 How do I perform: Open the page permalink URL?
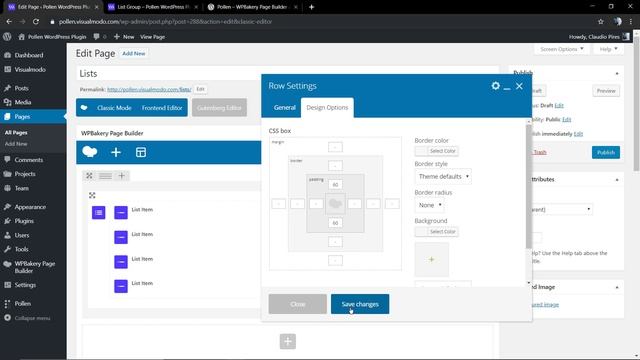149,89
